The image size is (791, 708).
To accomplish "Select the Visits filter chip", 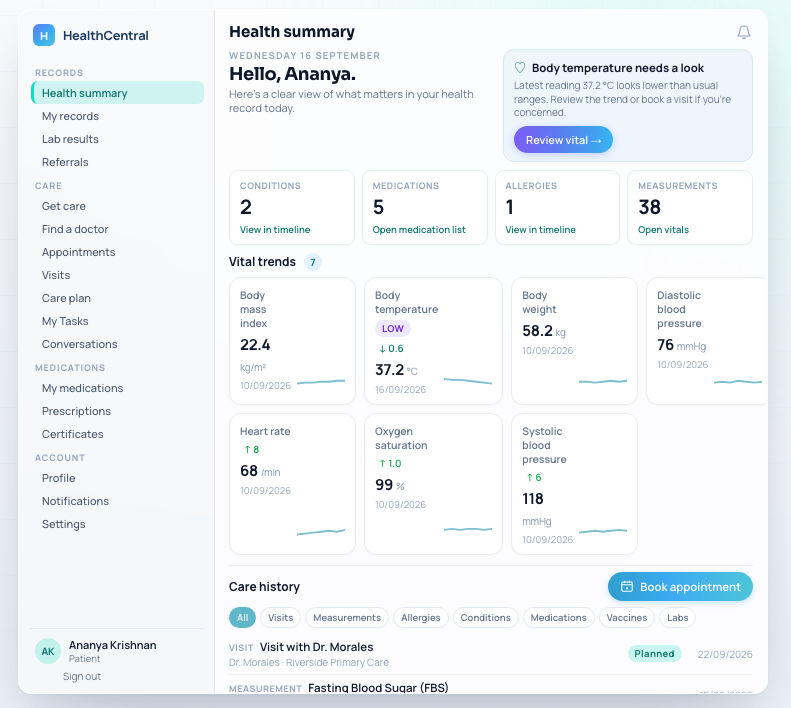I will pos(280,618).
